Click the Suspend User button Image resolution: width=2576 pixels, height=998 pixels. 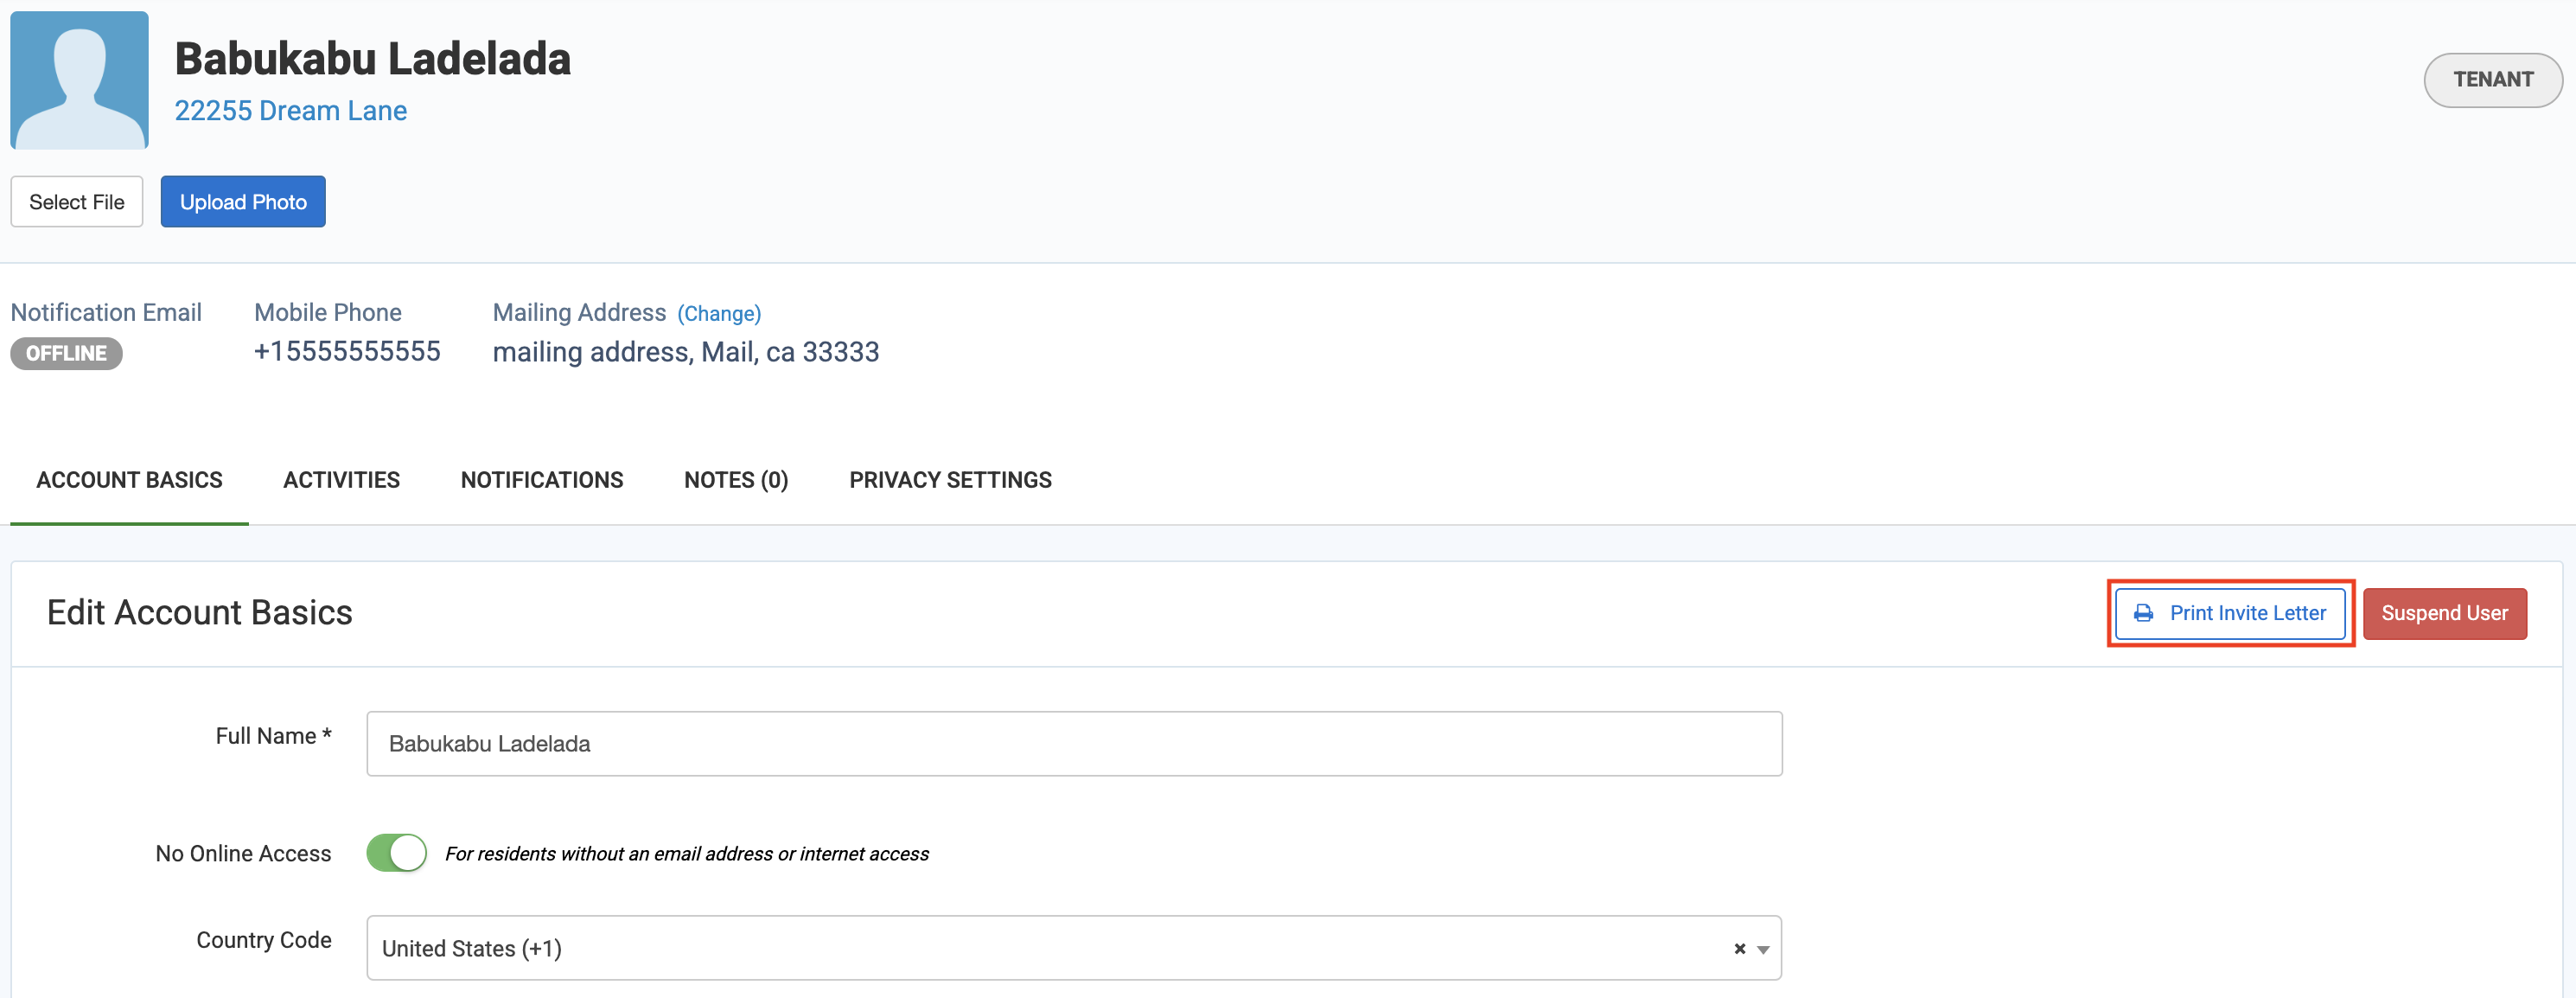pyautogui.click(x=2445, y=613)
